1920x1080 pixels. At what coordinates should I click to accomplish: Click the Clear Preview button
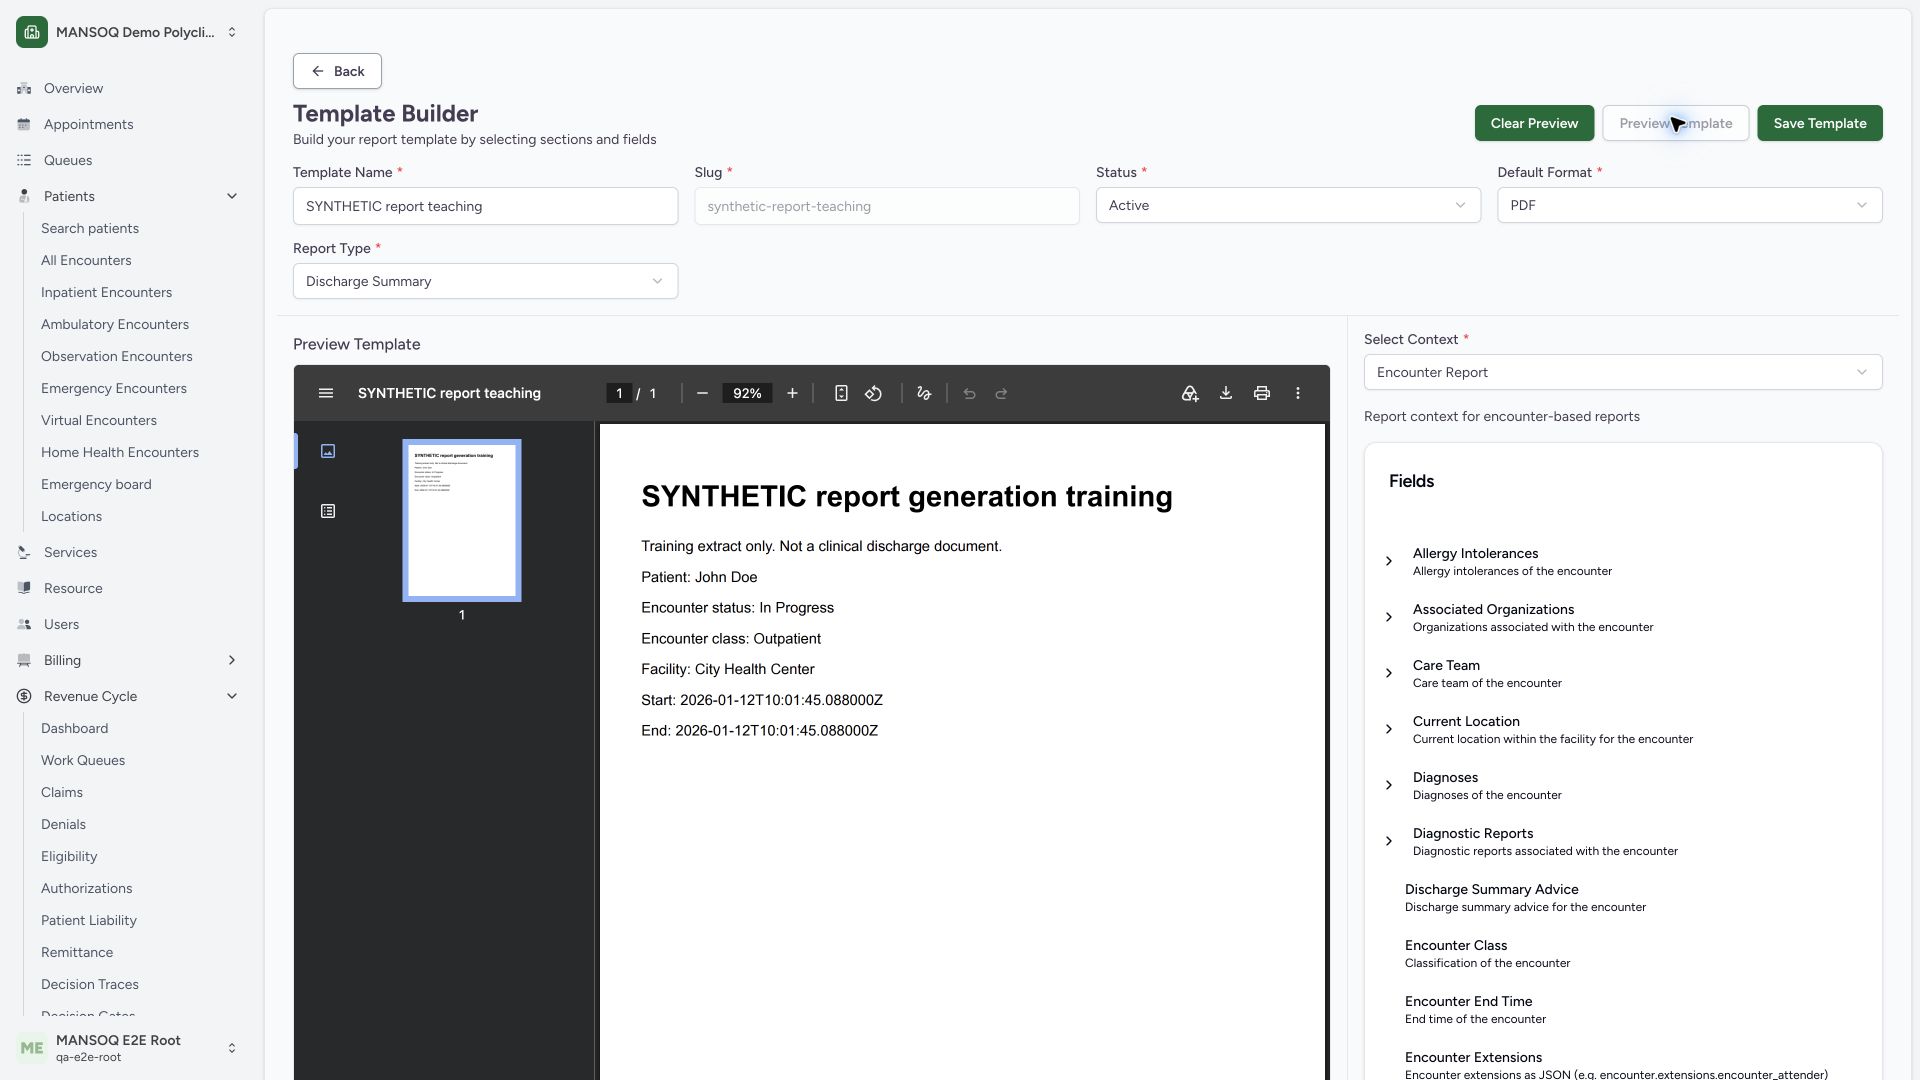[x=1534, y=123]
